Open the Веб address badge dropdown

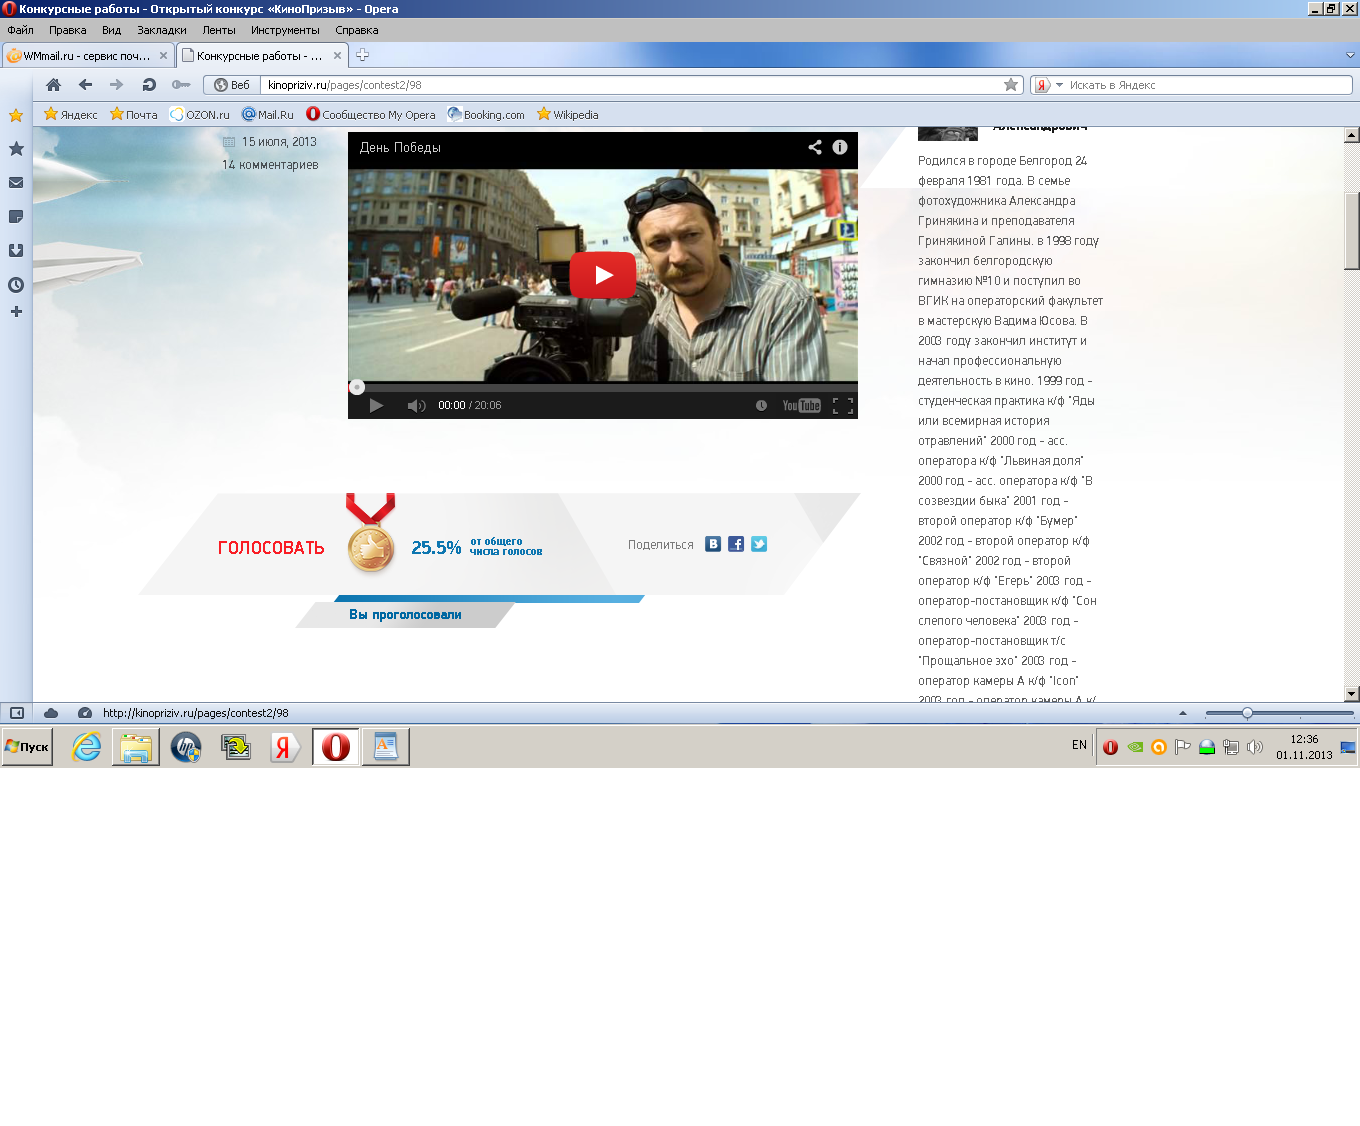tap(232, 85)
